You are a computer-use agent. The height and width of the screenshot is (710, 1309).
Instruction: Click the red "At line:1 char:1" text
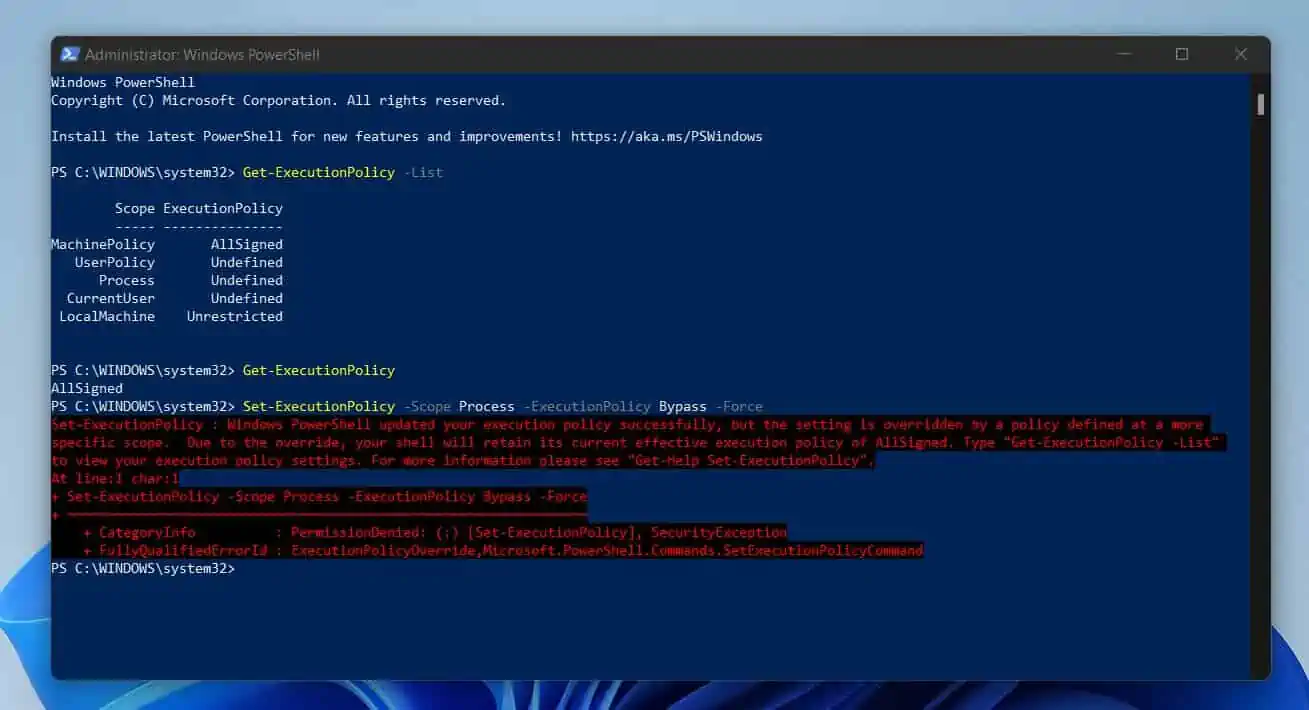coord(115,478)
